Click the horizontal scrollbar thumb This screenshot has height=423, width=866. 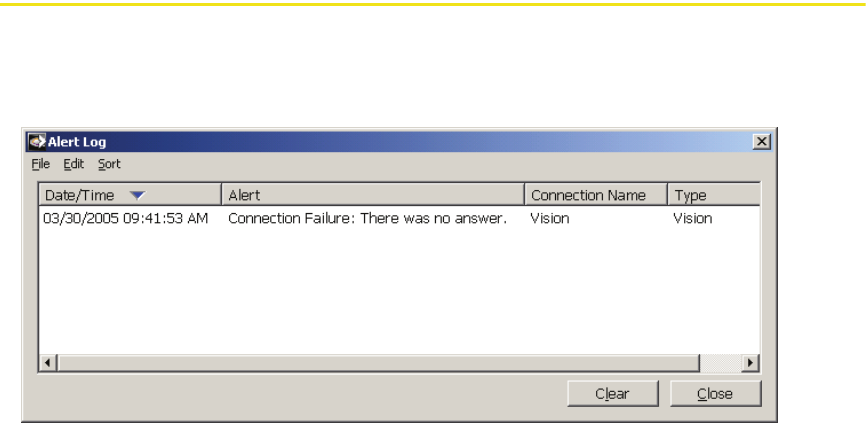point(378,363)
